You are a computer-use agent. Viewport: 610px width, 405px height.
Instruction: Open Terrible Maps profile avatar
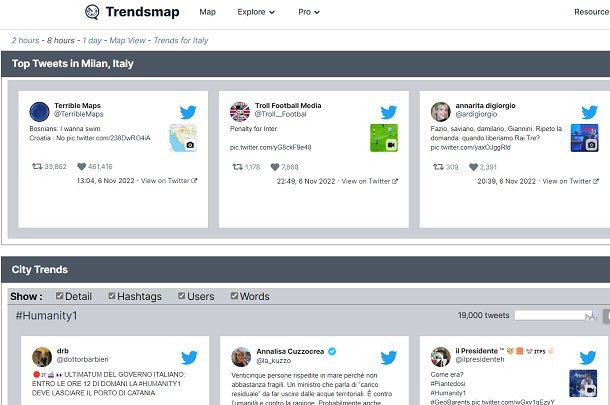[x=39, y=112]
